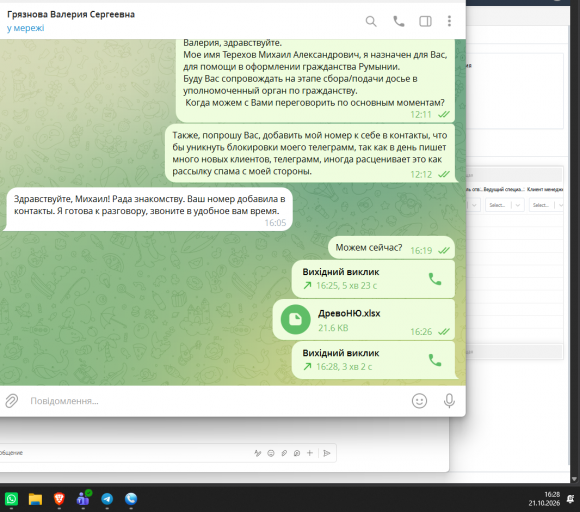Toggle the right side panel icon

click(x=425, y=21)
